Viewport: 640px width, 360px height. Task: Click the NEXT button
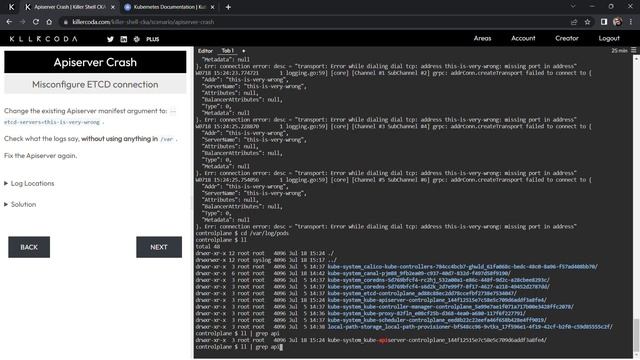tap(159, 247)
